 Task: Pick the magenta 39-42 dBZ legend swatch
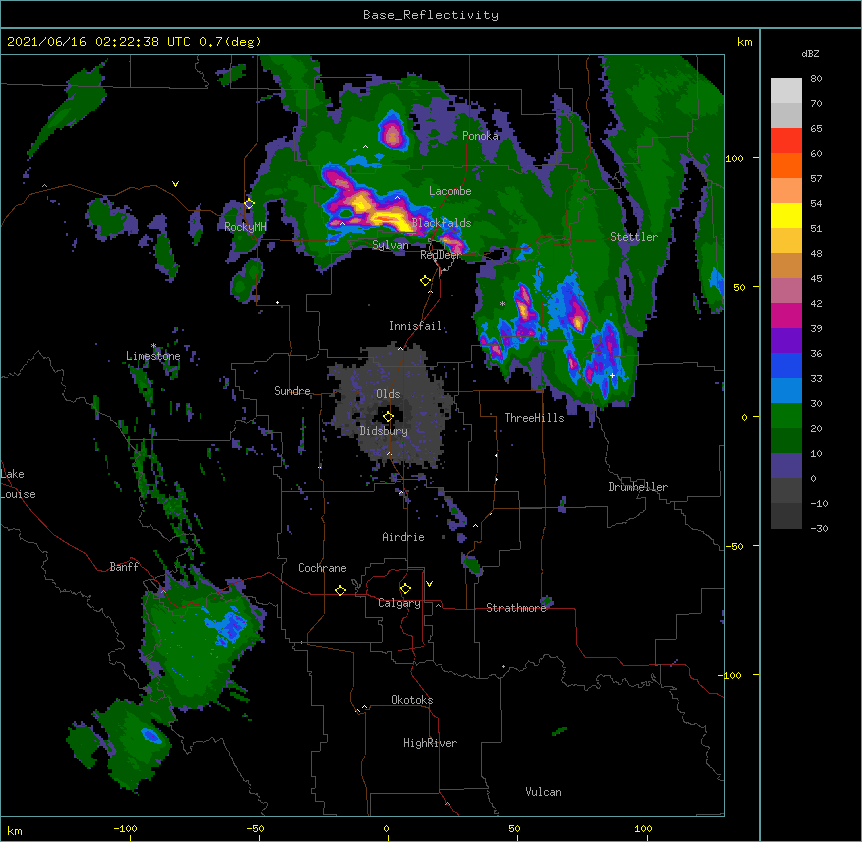coord(786,315)
